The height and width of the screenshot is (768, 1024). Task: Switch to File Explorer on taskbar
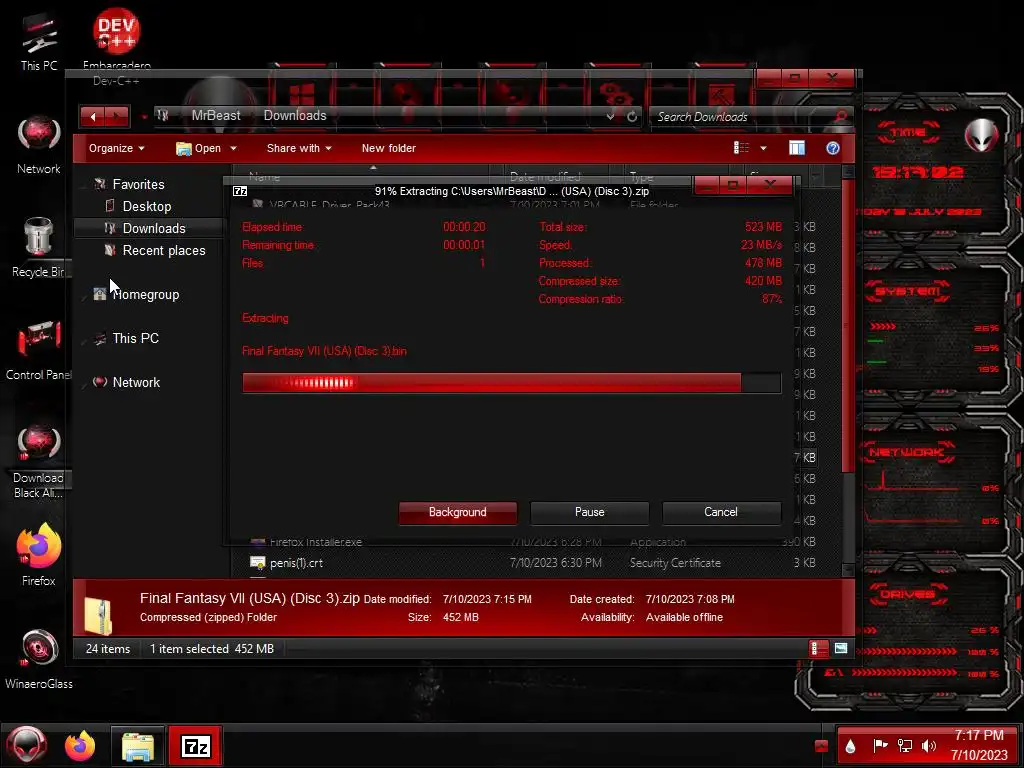pos(138,746)
